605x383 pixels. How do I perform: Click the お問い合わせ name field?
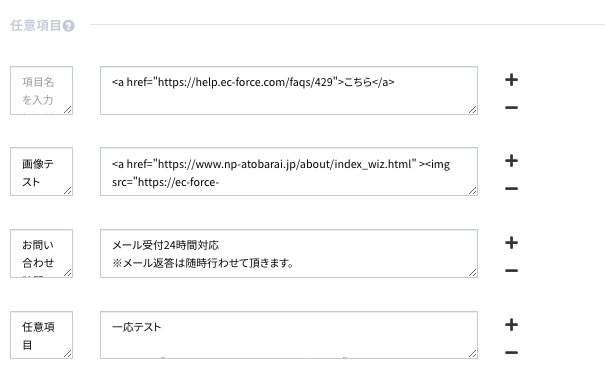41,253
